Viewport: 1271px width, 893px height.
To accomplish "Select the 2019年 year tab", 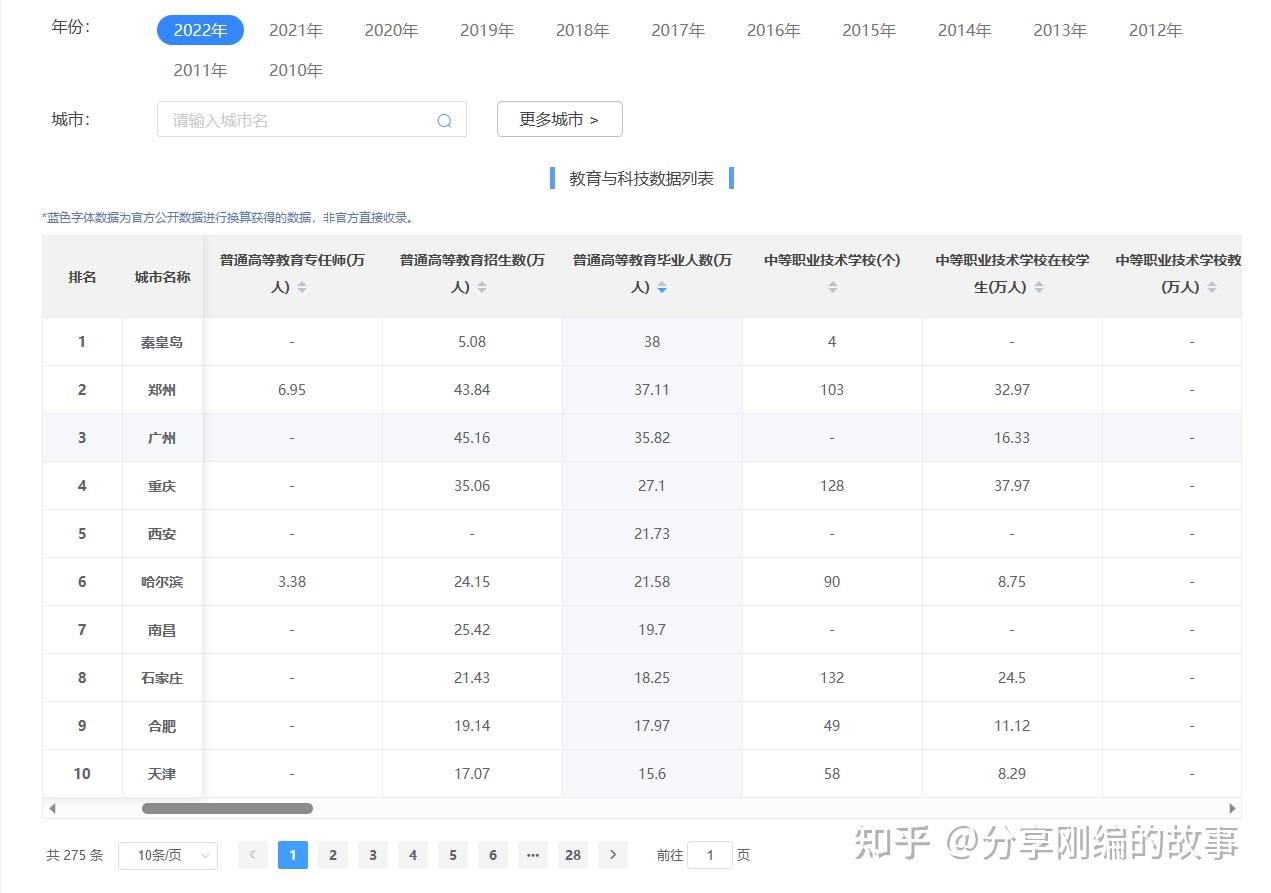I will 487,30.
